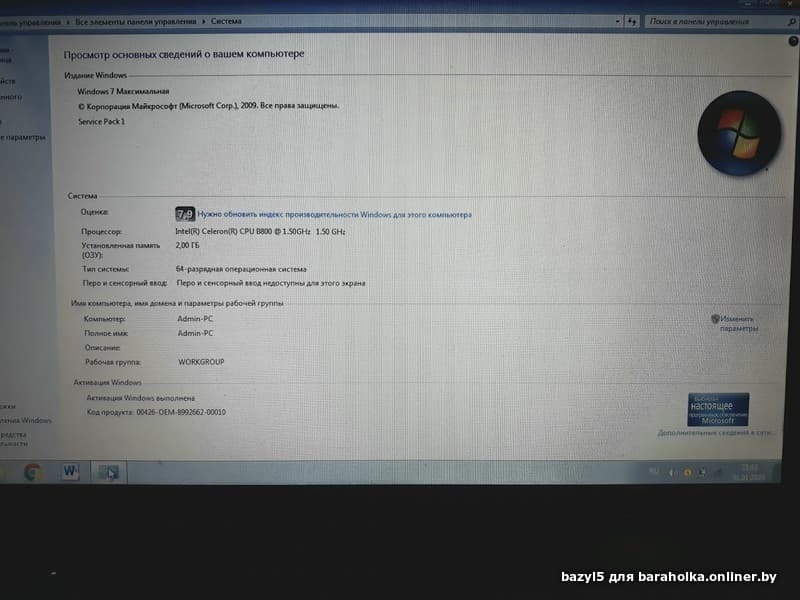Screen dimensions: 800x600
Task: Open the taskbar clock and date
Action: [748, 472]
